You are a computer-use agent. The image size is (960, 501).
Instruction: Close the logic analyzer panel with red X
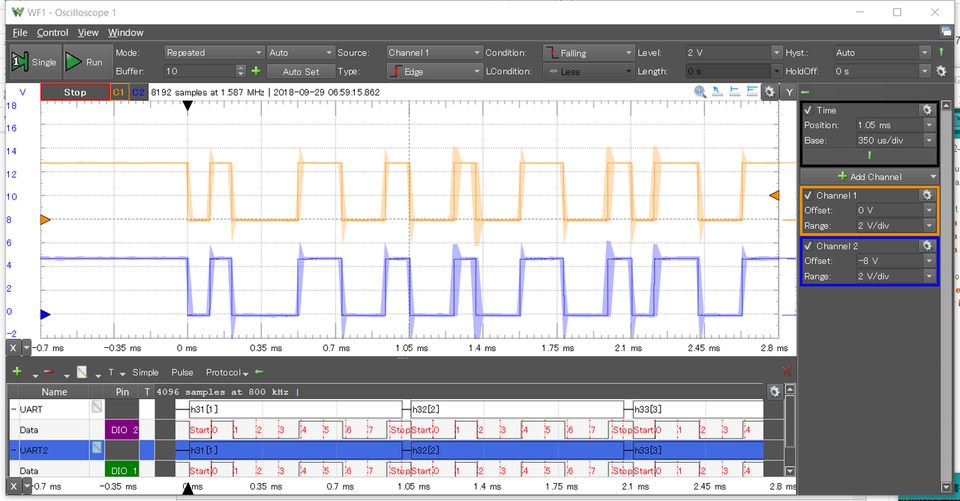(786, 371)
